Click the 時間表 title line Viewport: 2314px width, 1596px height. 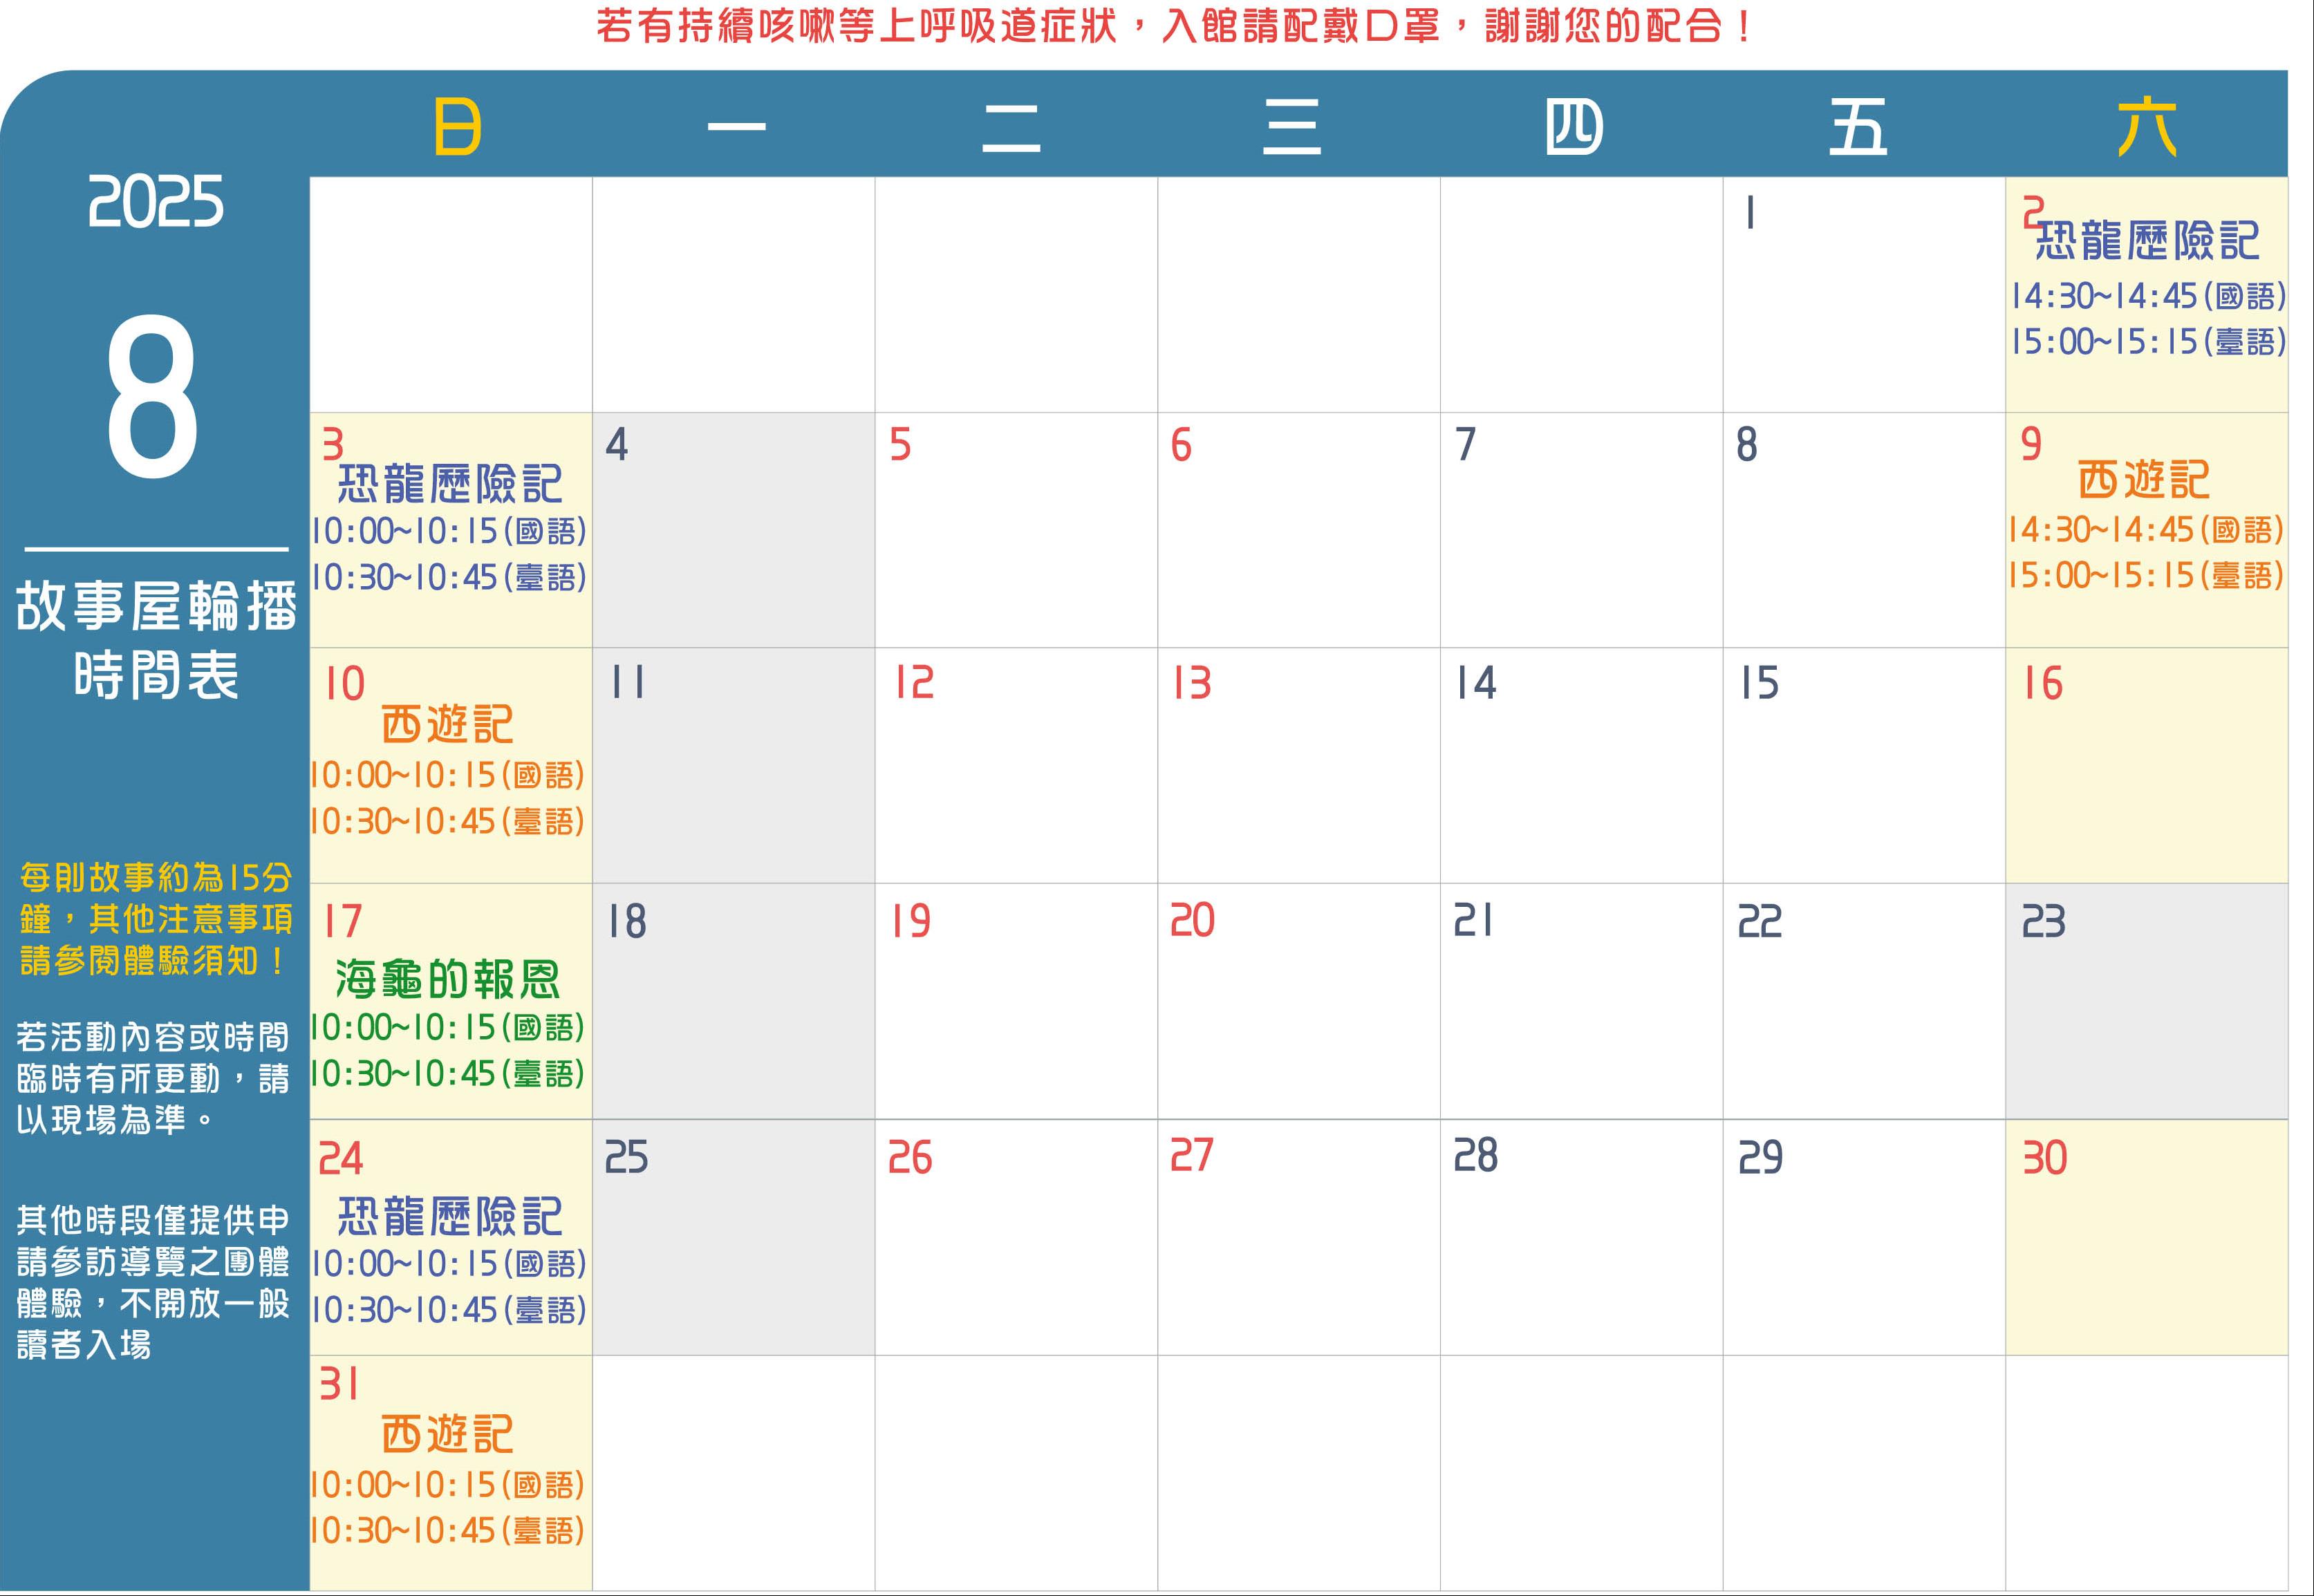[156, 675]
